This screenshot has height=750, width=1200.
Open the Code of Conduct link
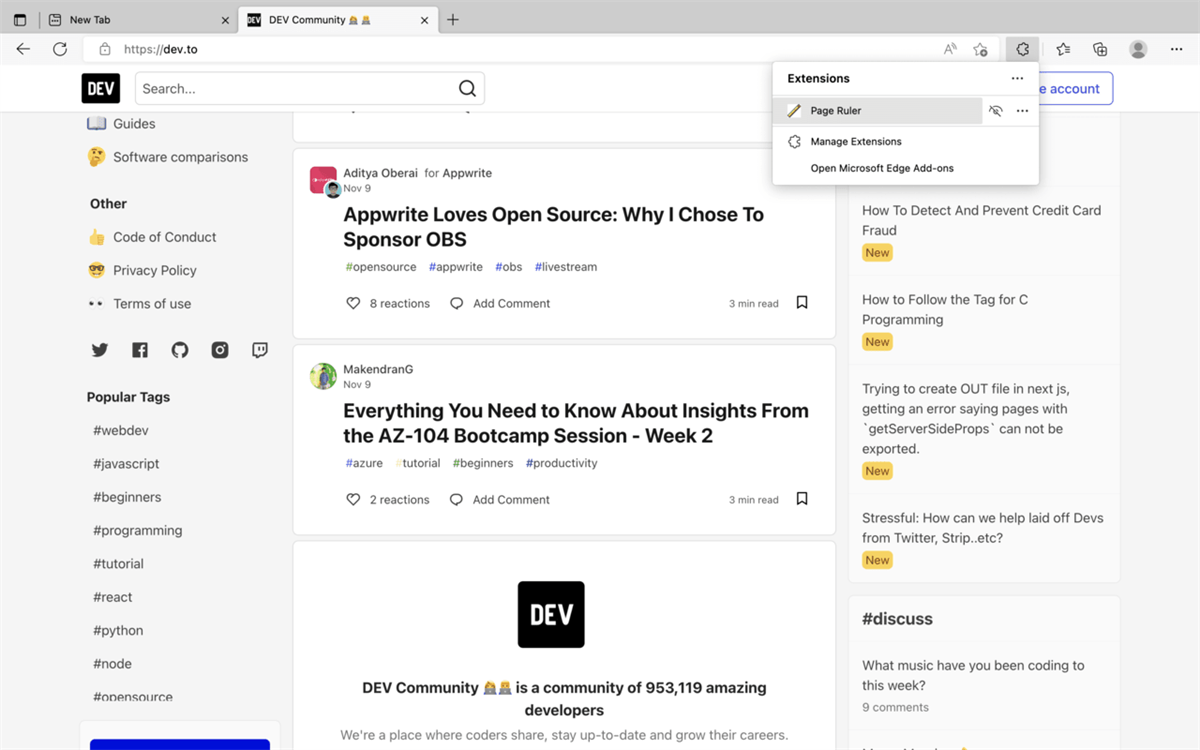point(164,237)
